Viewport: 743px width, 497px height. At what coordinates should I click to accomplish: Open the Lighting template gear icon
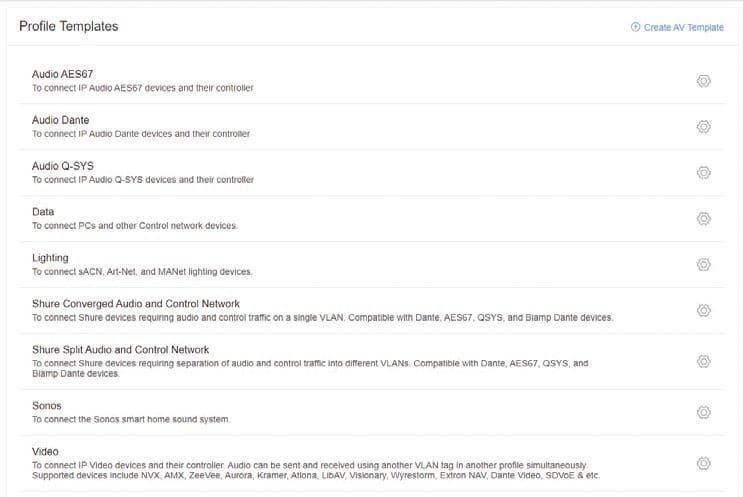point(703,265)
